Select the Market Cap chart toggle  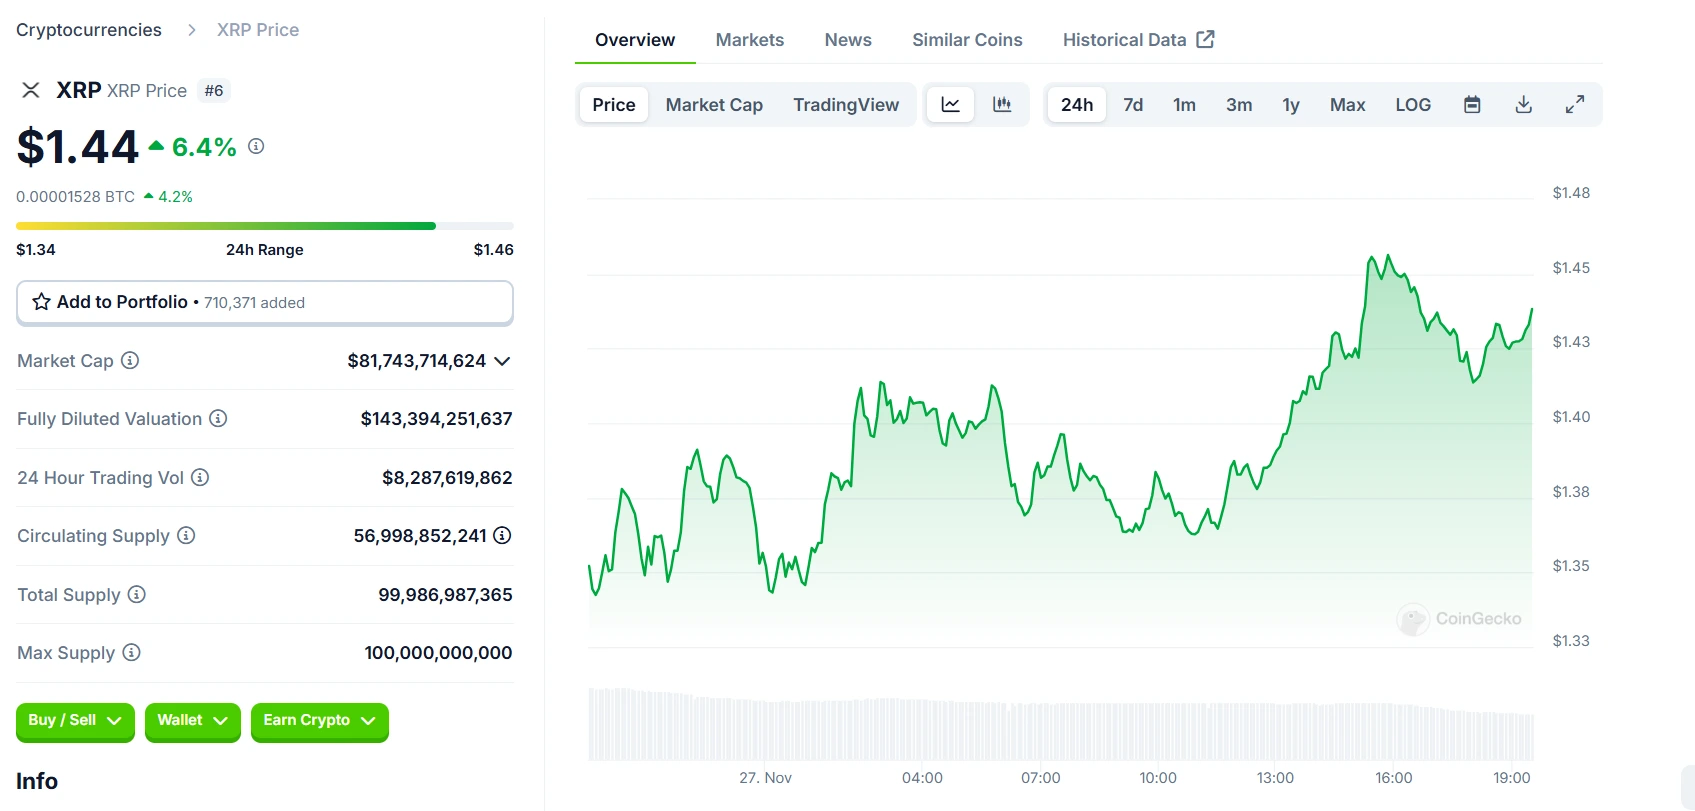pyautogui.click(x=714, y=104)
